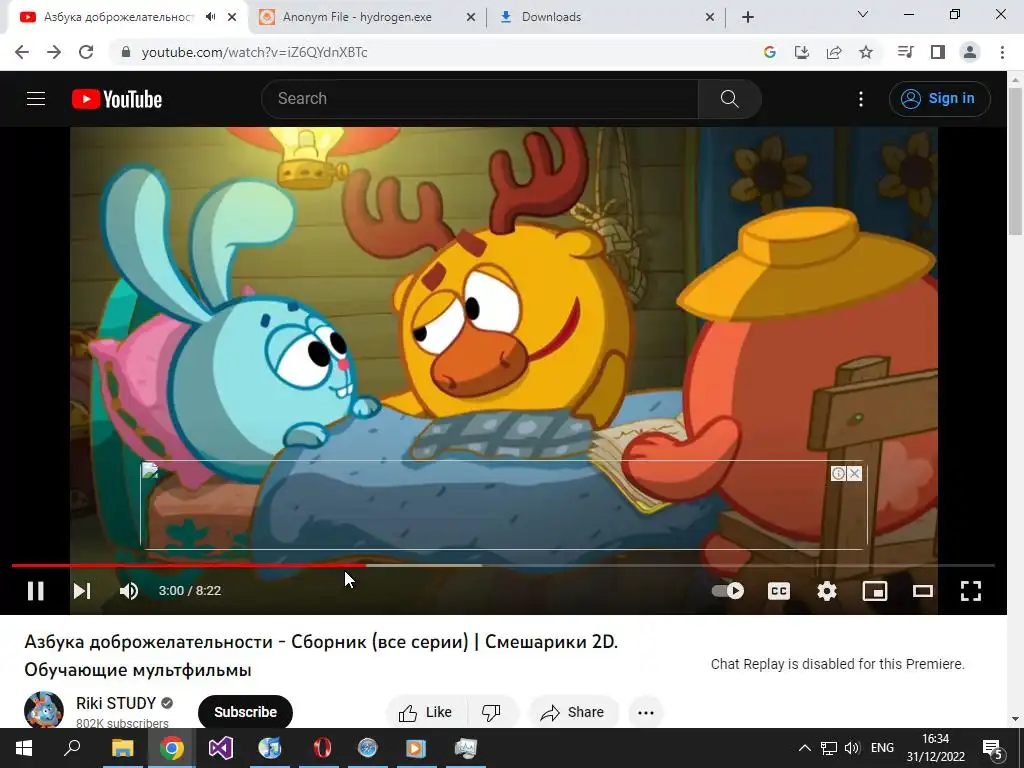Screen dimensions: 1024x768
Task: Close the Anonym File tab
Action: (470, 18)
